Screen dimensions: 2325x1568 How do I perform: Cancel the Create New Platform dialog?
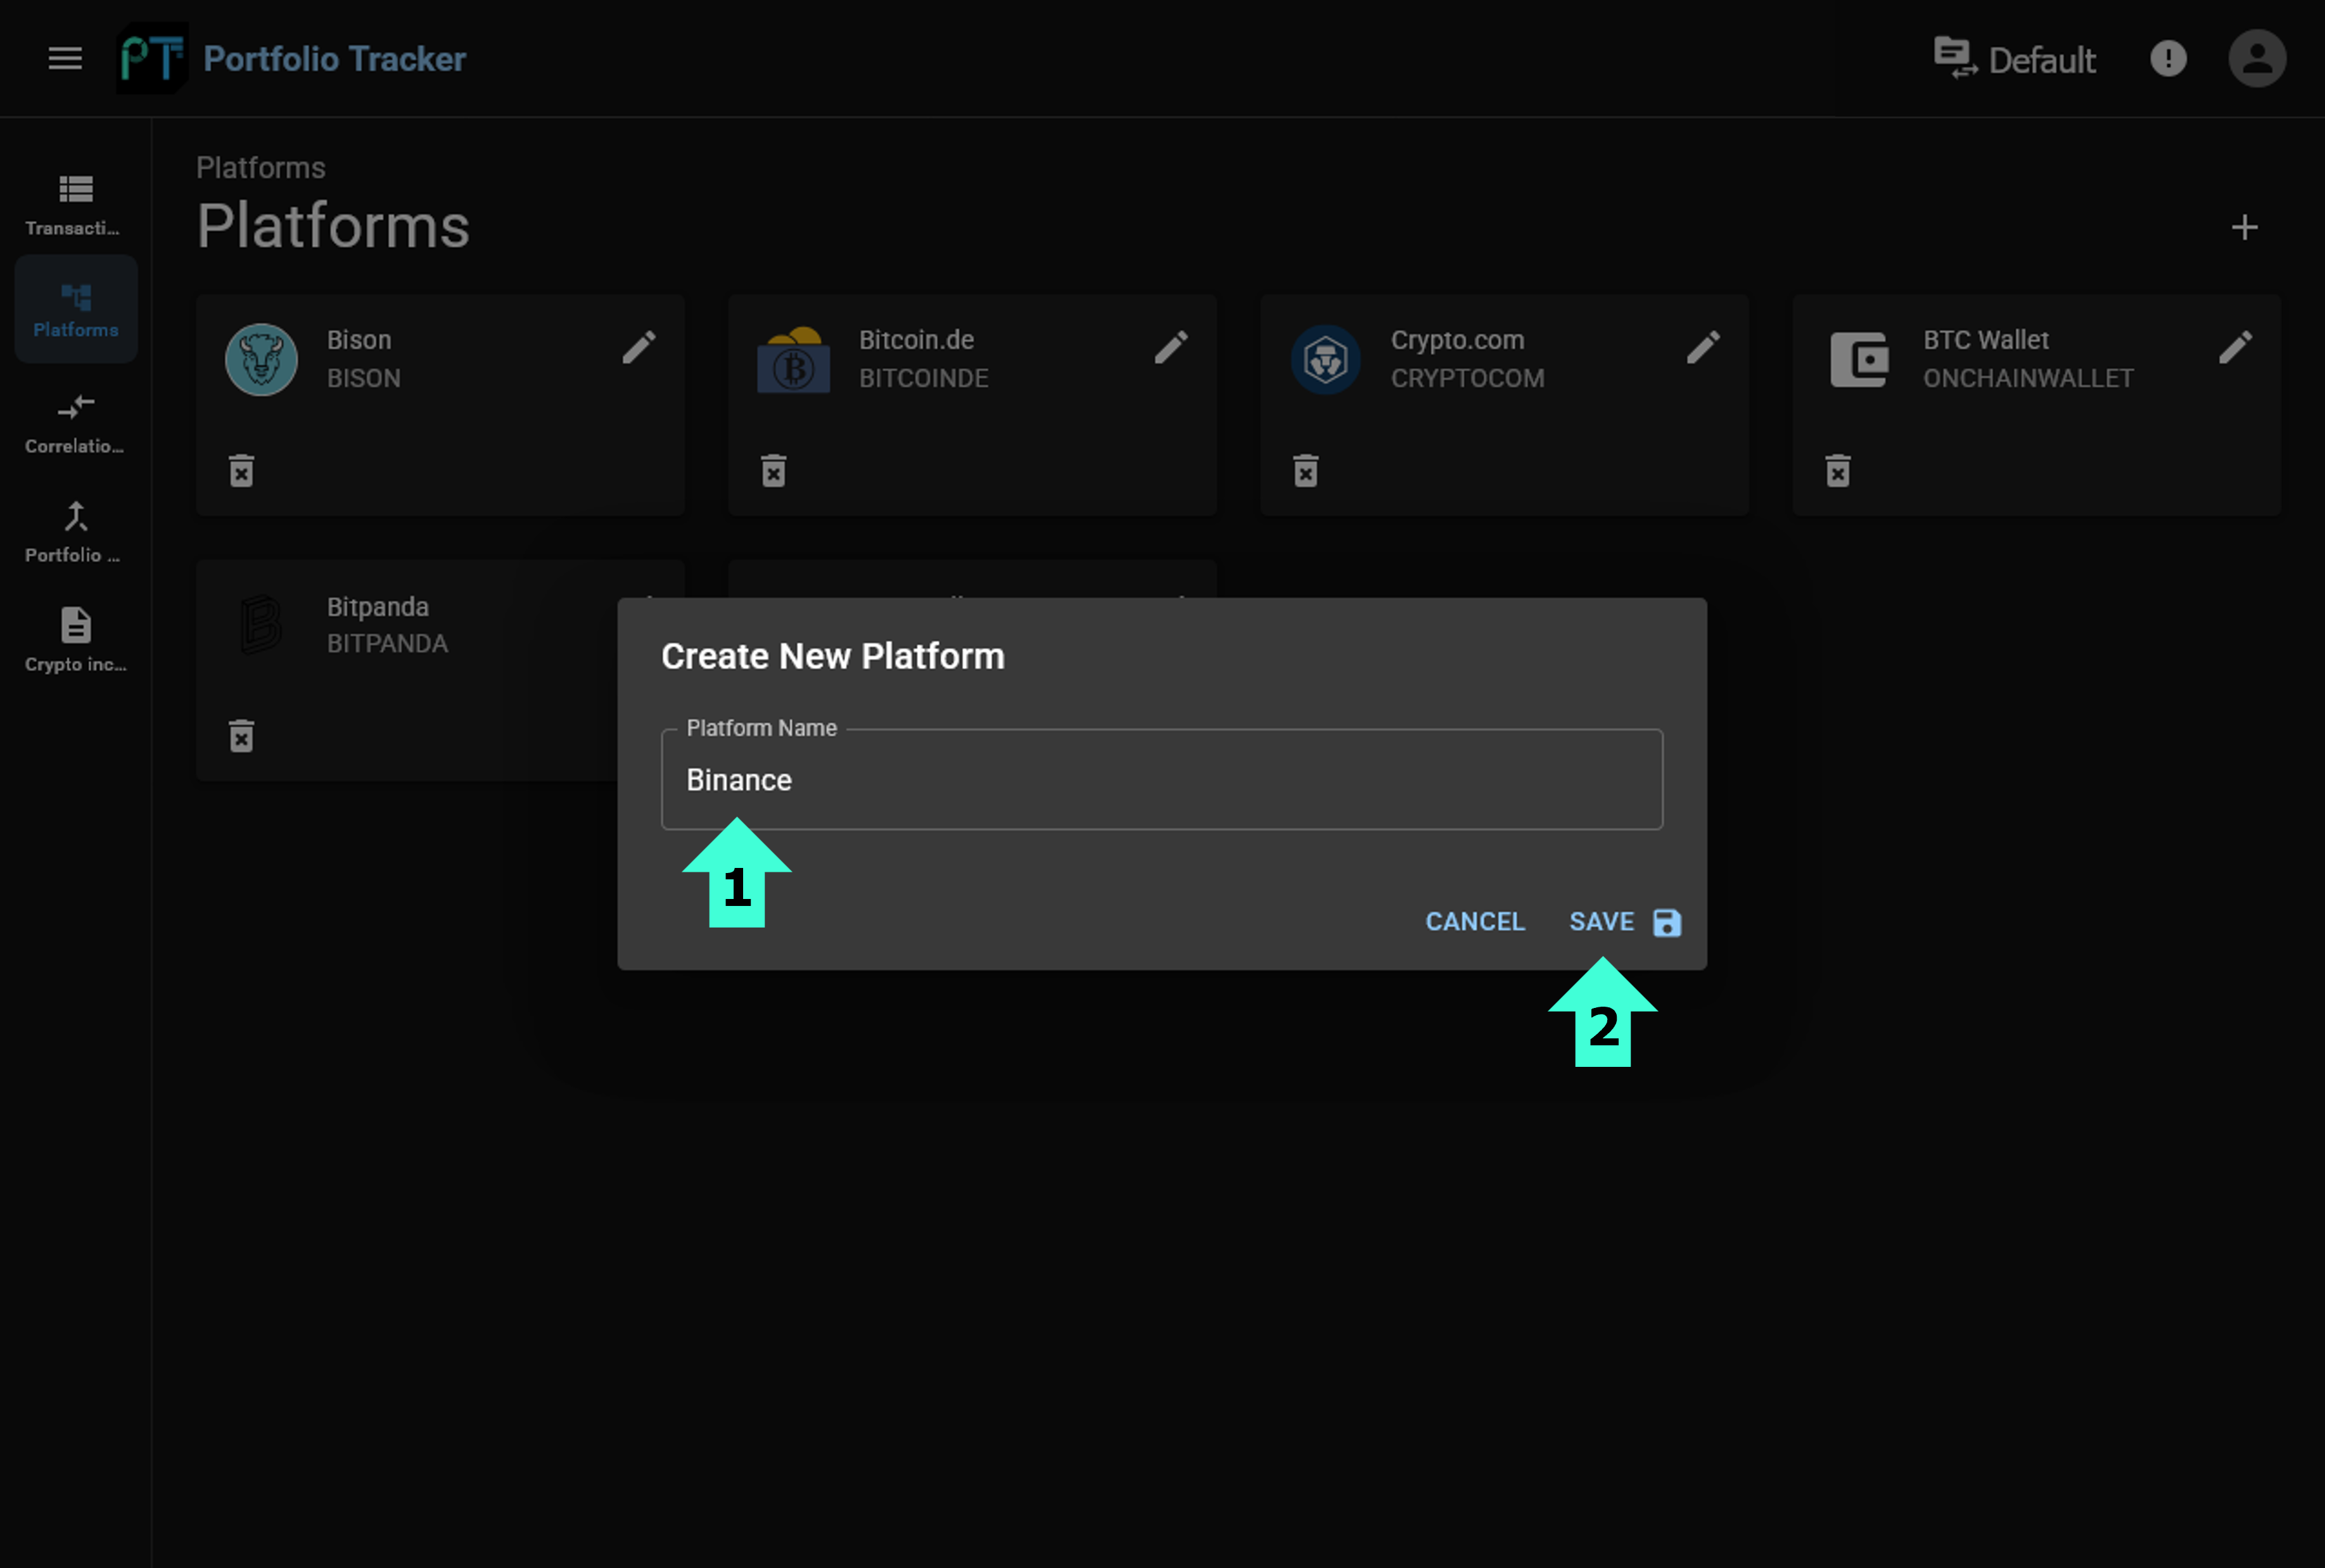click(x=1474, y=921)
